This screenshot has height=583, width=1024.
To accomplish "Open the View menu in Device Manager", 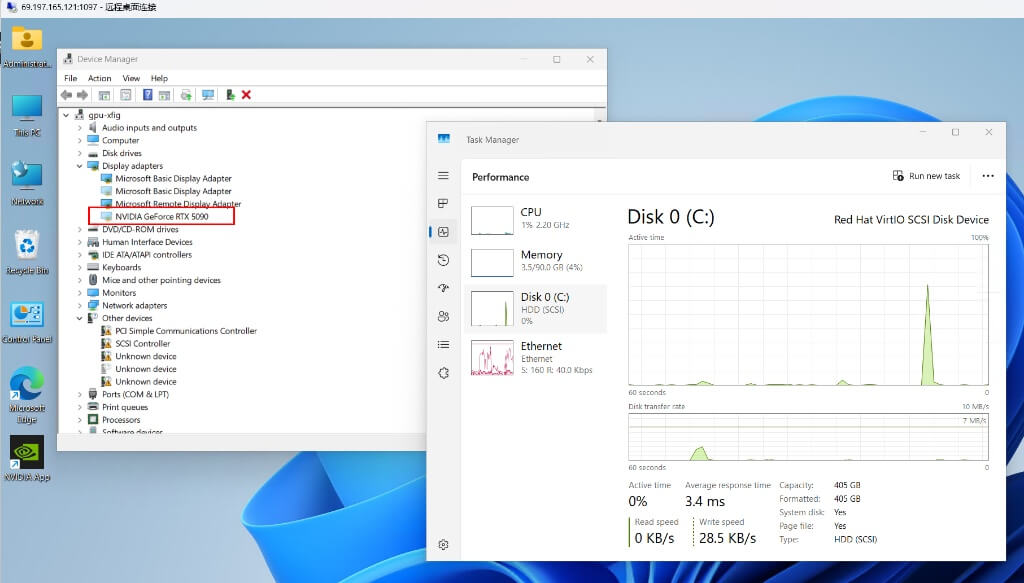I will pos(131,78).
